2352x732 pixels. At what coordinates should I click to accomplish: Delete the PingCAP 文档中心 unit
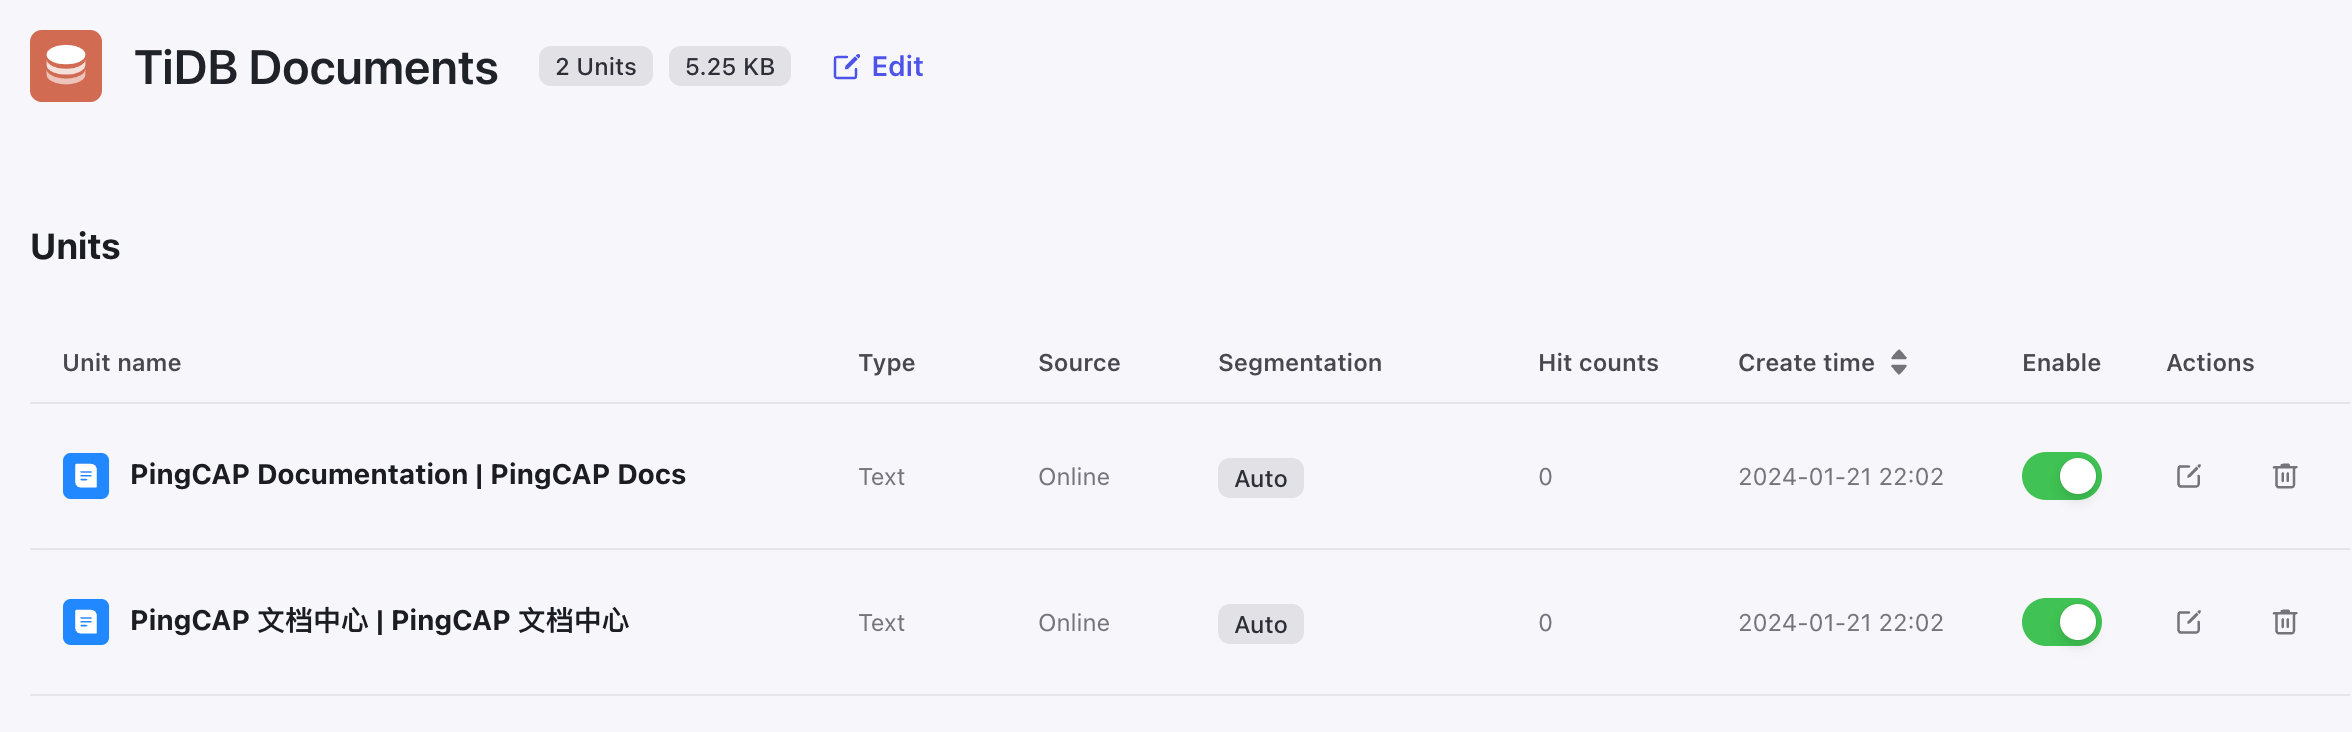click(x=2285, y=622)
